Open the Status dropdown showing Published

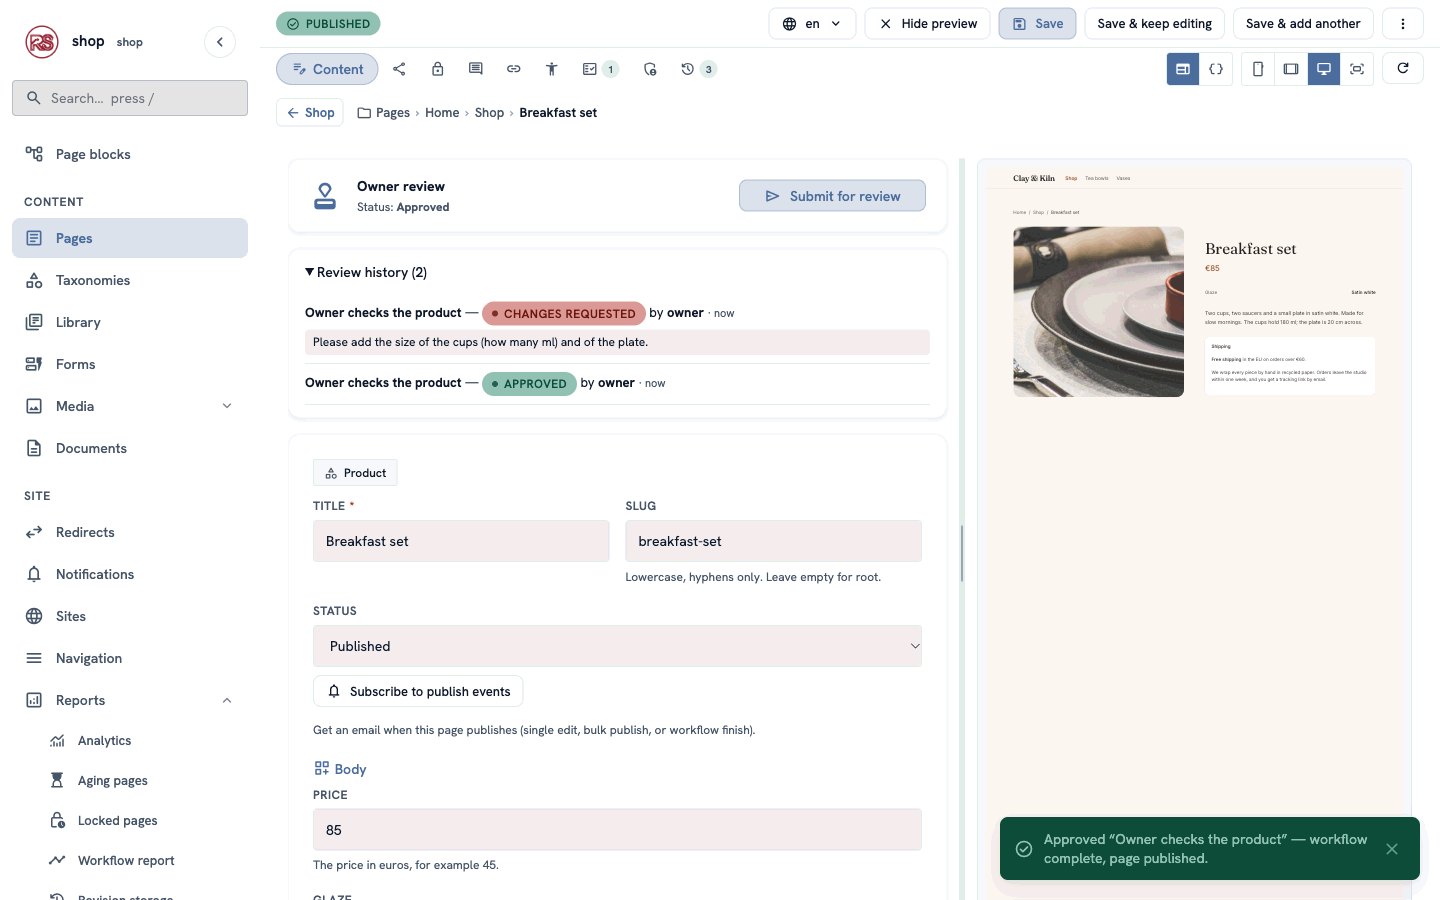click(x=617, y=646)
